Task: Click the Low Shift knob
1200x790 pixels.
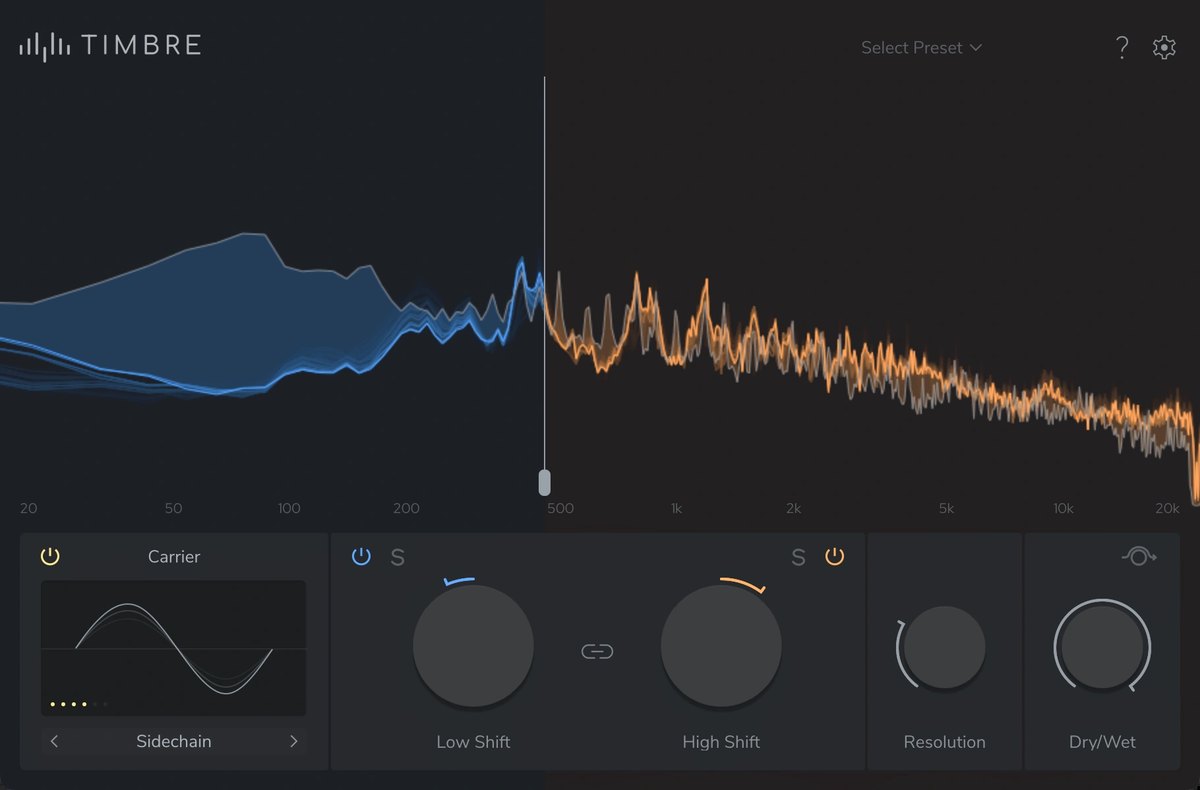Action: (x=473, y=645)
